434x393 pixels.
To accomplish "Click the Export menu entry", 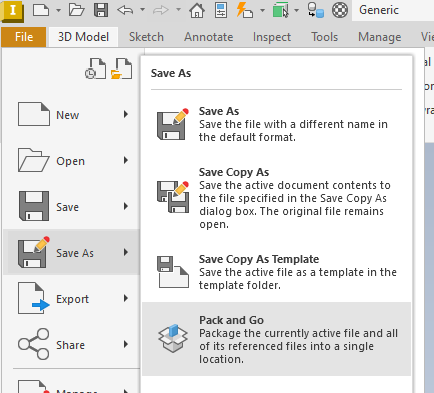I will tap(71, 299).
